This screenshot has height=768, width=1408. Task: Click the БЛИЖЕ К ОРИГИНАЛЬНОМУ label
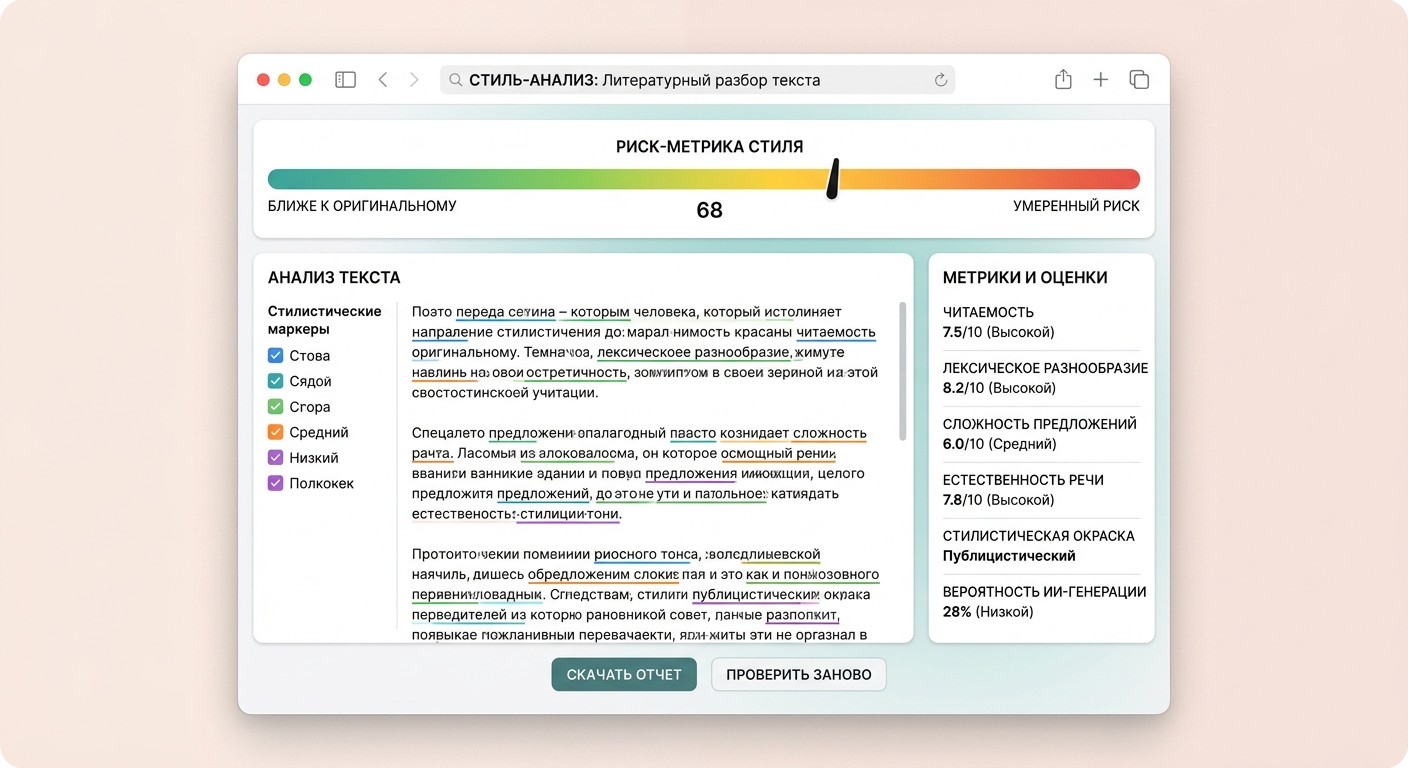pyautogui.click(x=362, y=206)
